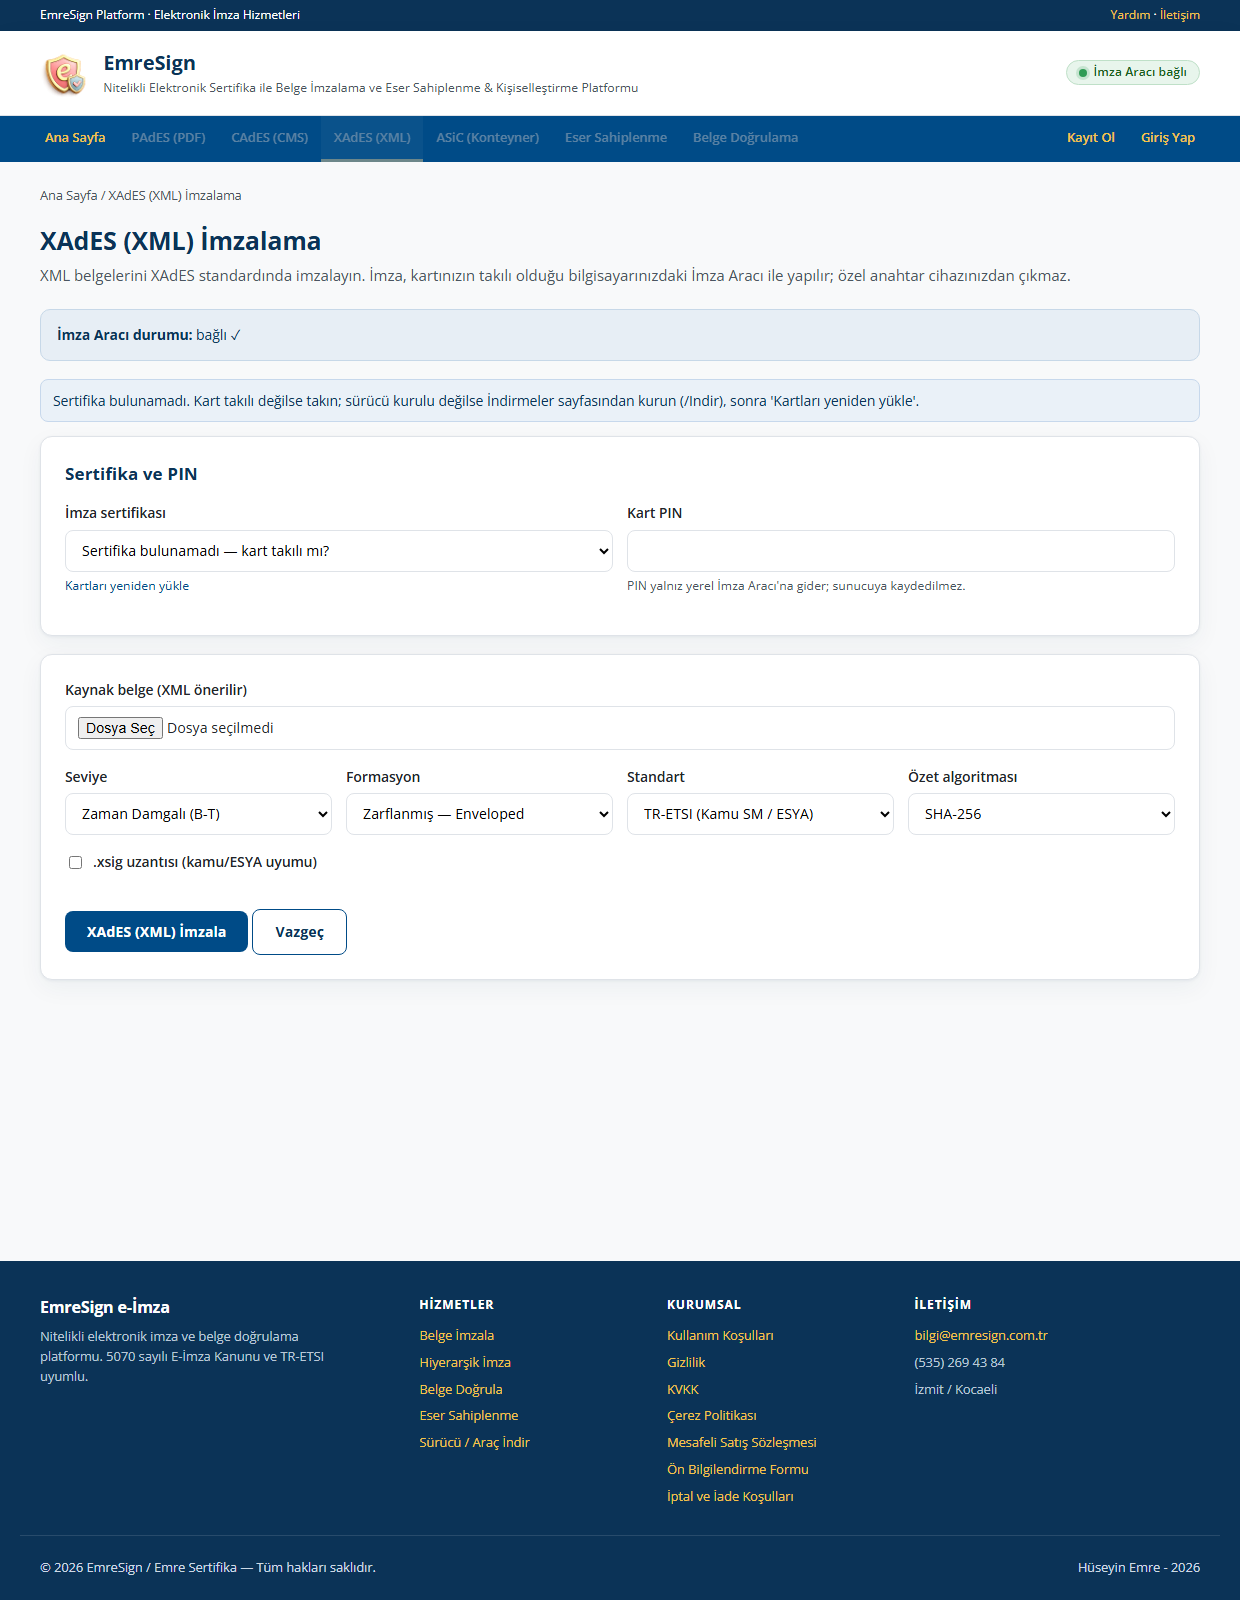
Task: Open İptal ve İade Koşulları link
Action: coord(730,1497)
